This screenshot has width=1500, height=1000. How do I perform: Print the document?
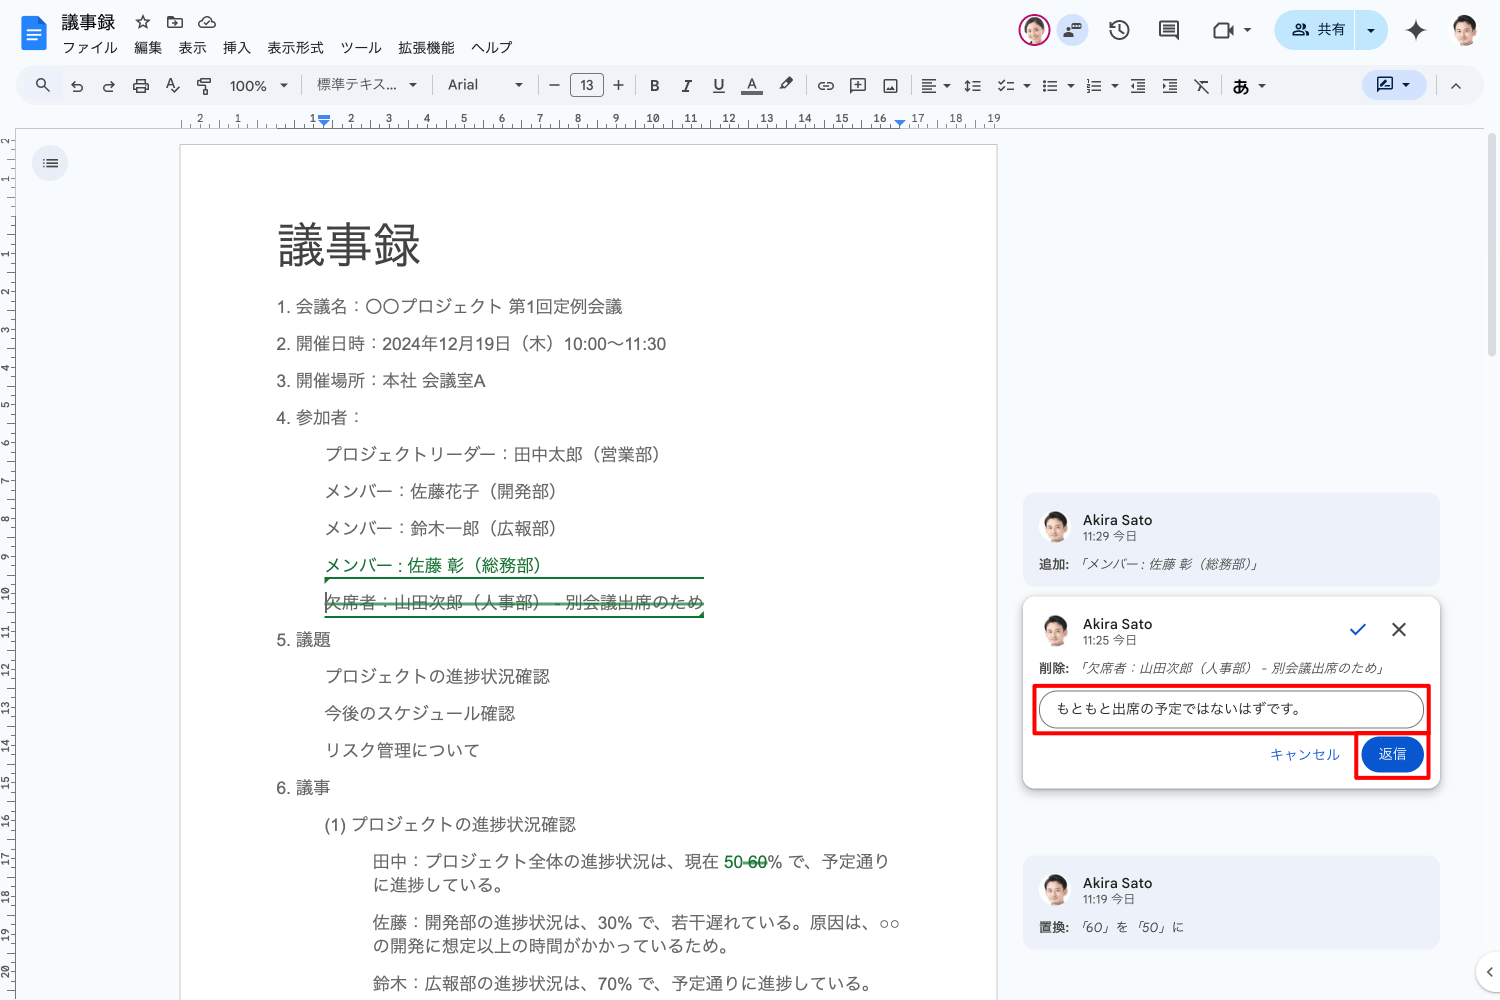141,86
